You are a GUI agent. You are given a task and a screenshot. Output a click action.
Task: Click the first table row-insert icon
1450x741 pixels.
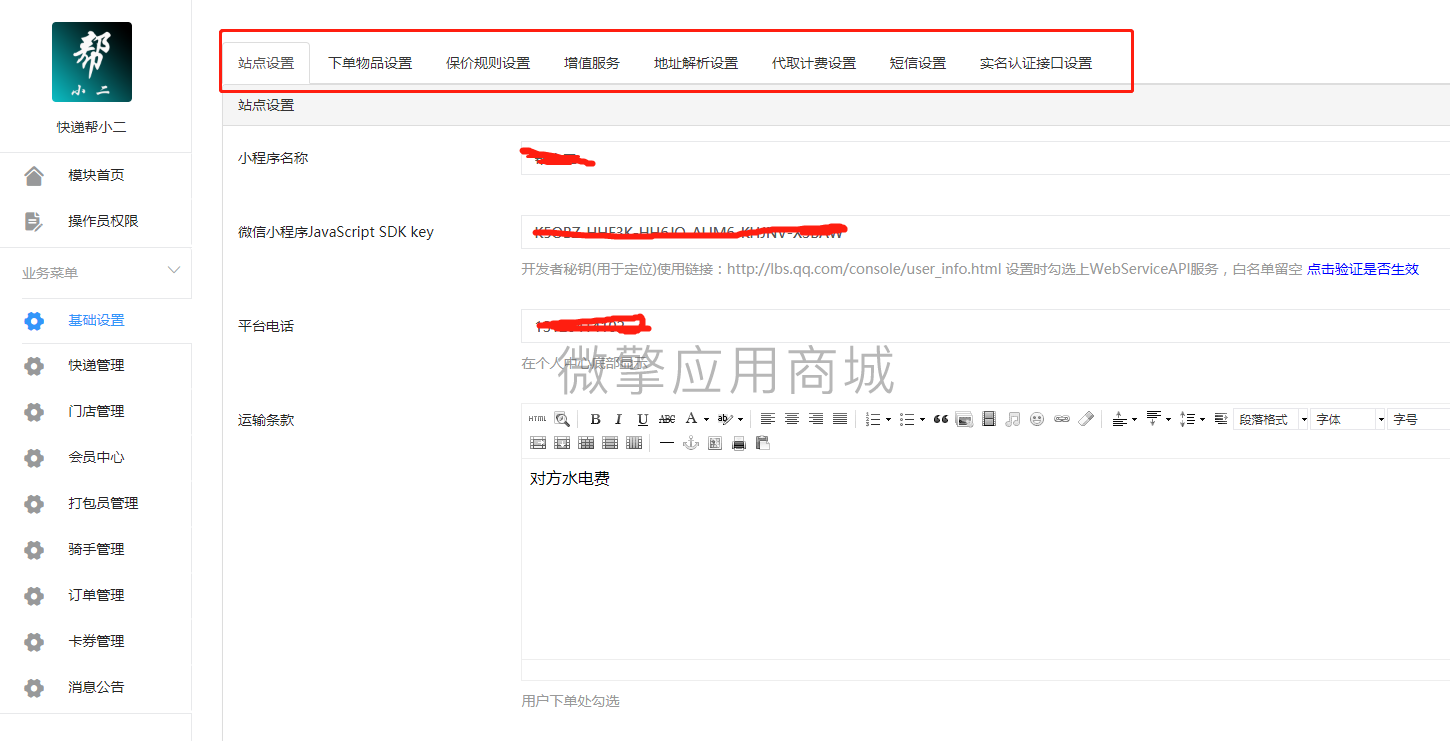point(538,443)
